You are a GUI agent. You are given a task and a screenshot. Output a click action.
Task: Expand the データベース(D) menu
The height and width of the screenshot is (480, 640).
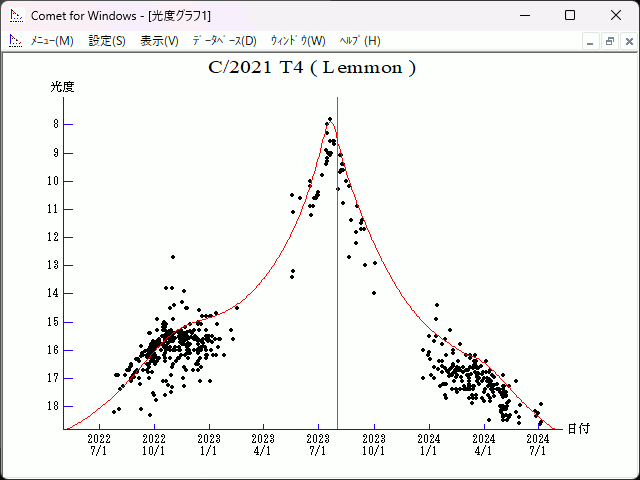[224, 41]
